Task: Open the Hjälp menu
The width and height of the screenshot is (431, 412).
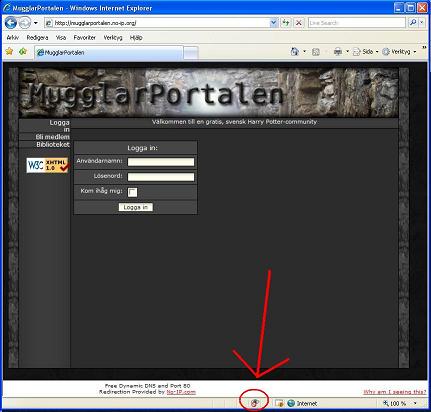Action: pos(136,38)
